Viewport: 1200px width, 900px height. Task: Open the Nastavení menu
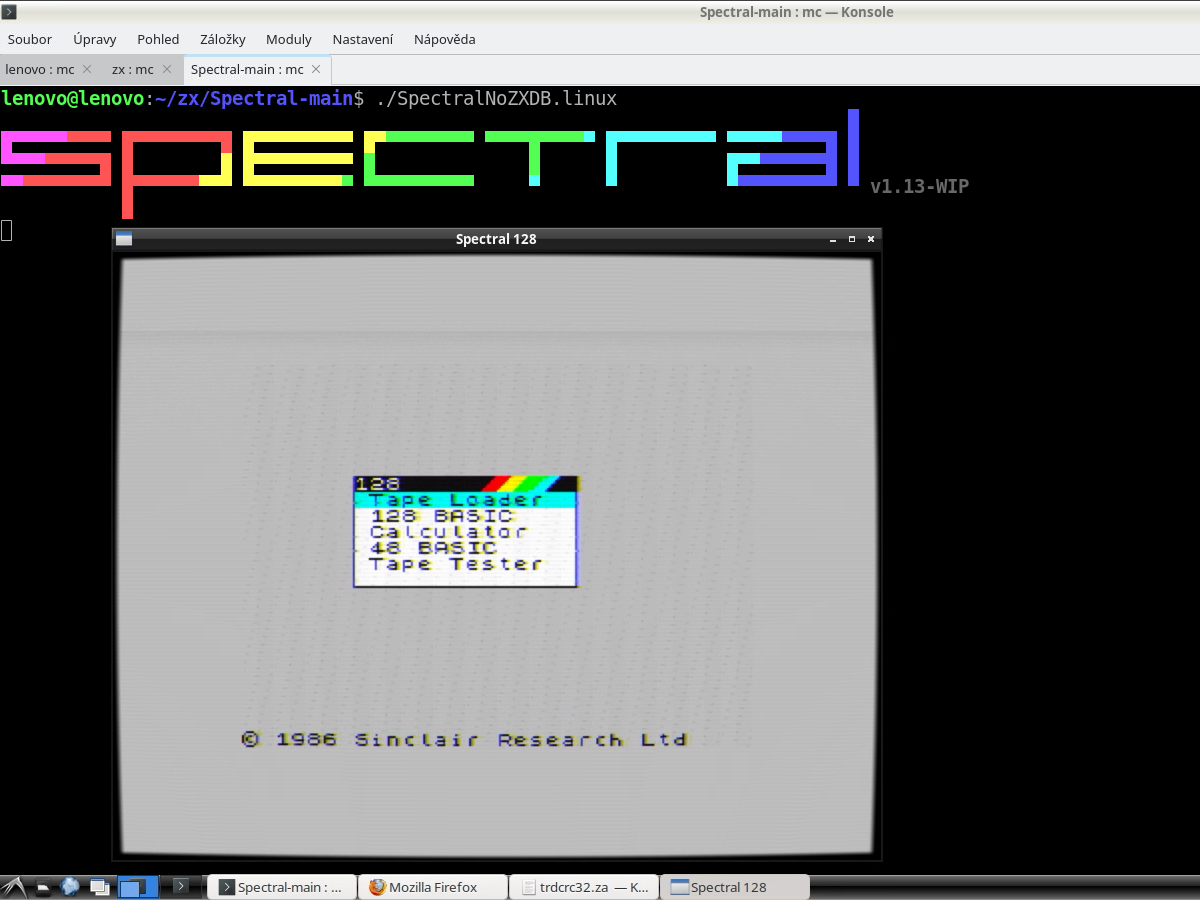click(x=363, y=40)
